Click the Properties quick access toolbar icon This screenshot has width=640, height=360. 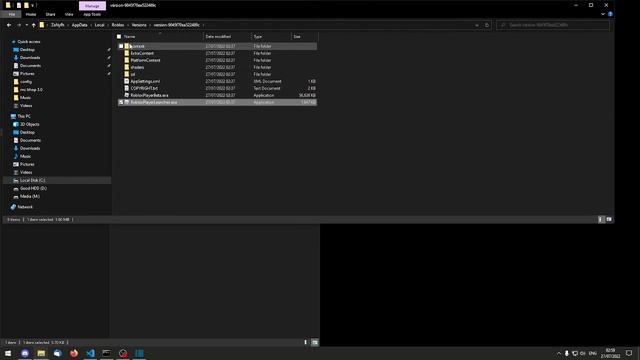pos(19,5)
